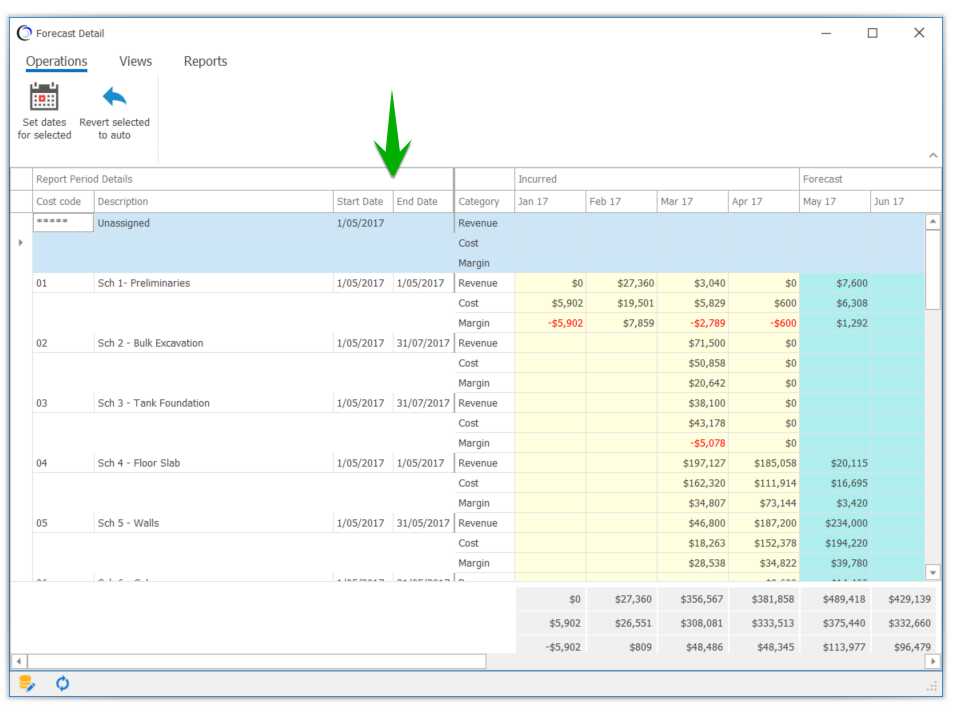Select Sch 5 - Walls description
The width and height of the screenshot is (956, 705).
tap(213, 523)
